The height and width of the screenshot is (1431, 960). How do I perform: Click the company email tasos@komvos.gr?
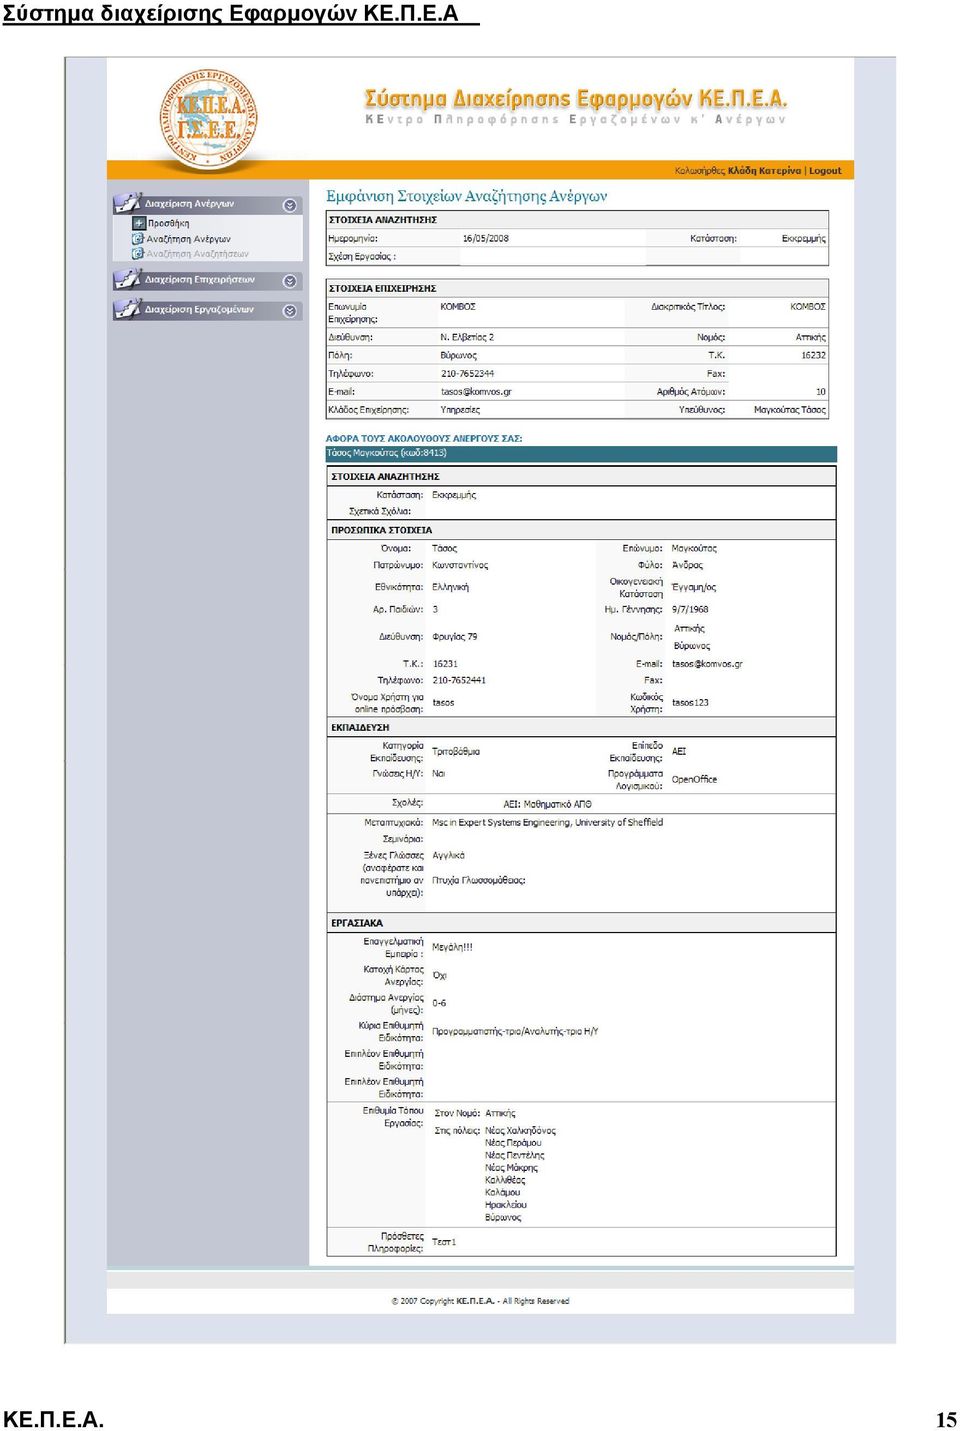tap(476, 392)
